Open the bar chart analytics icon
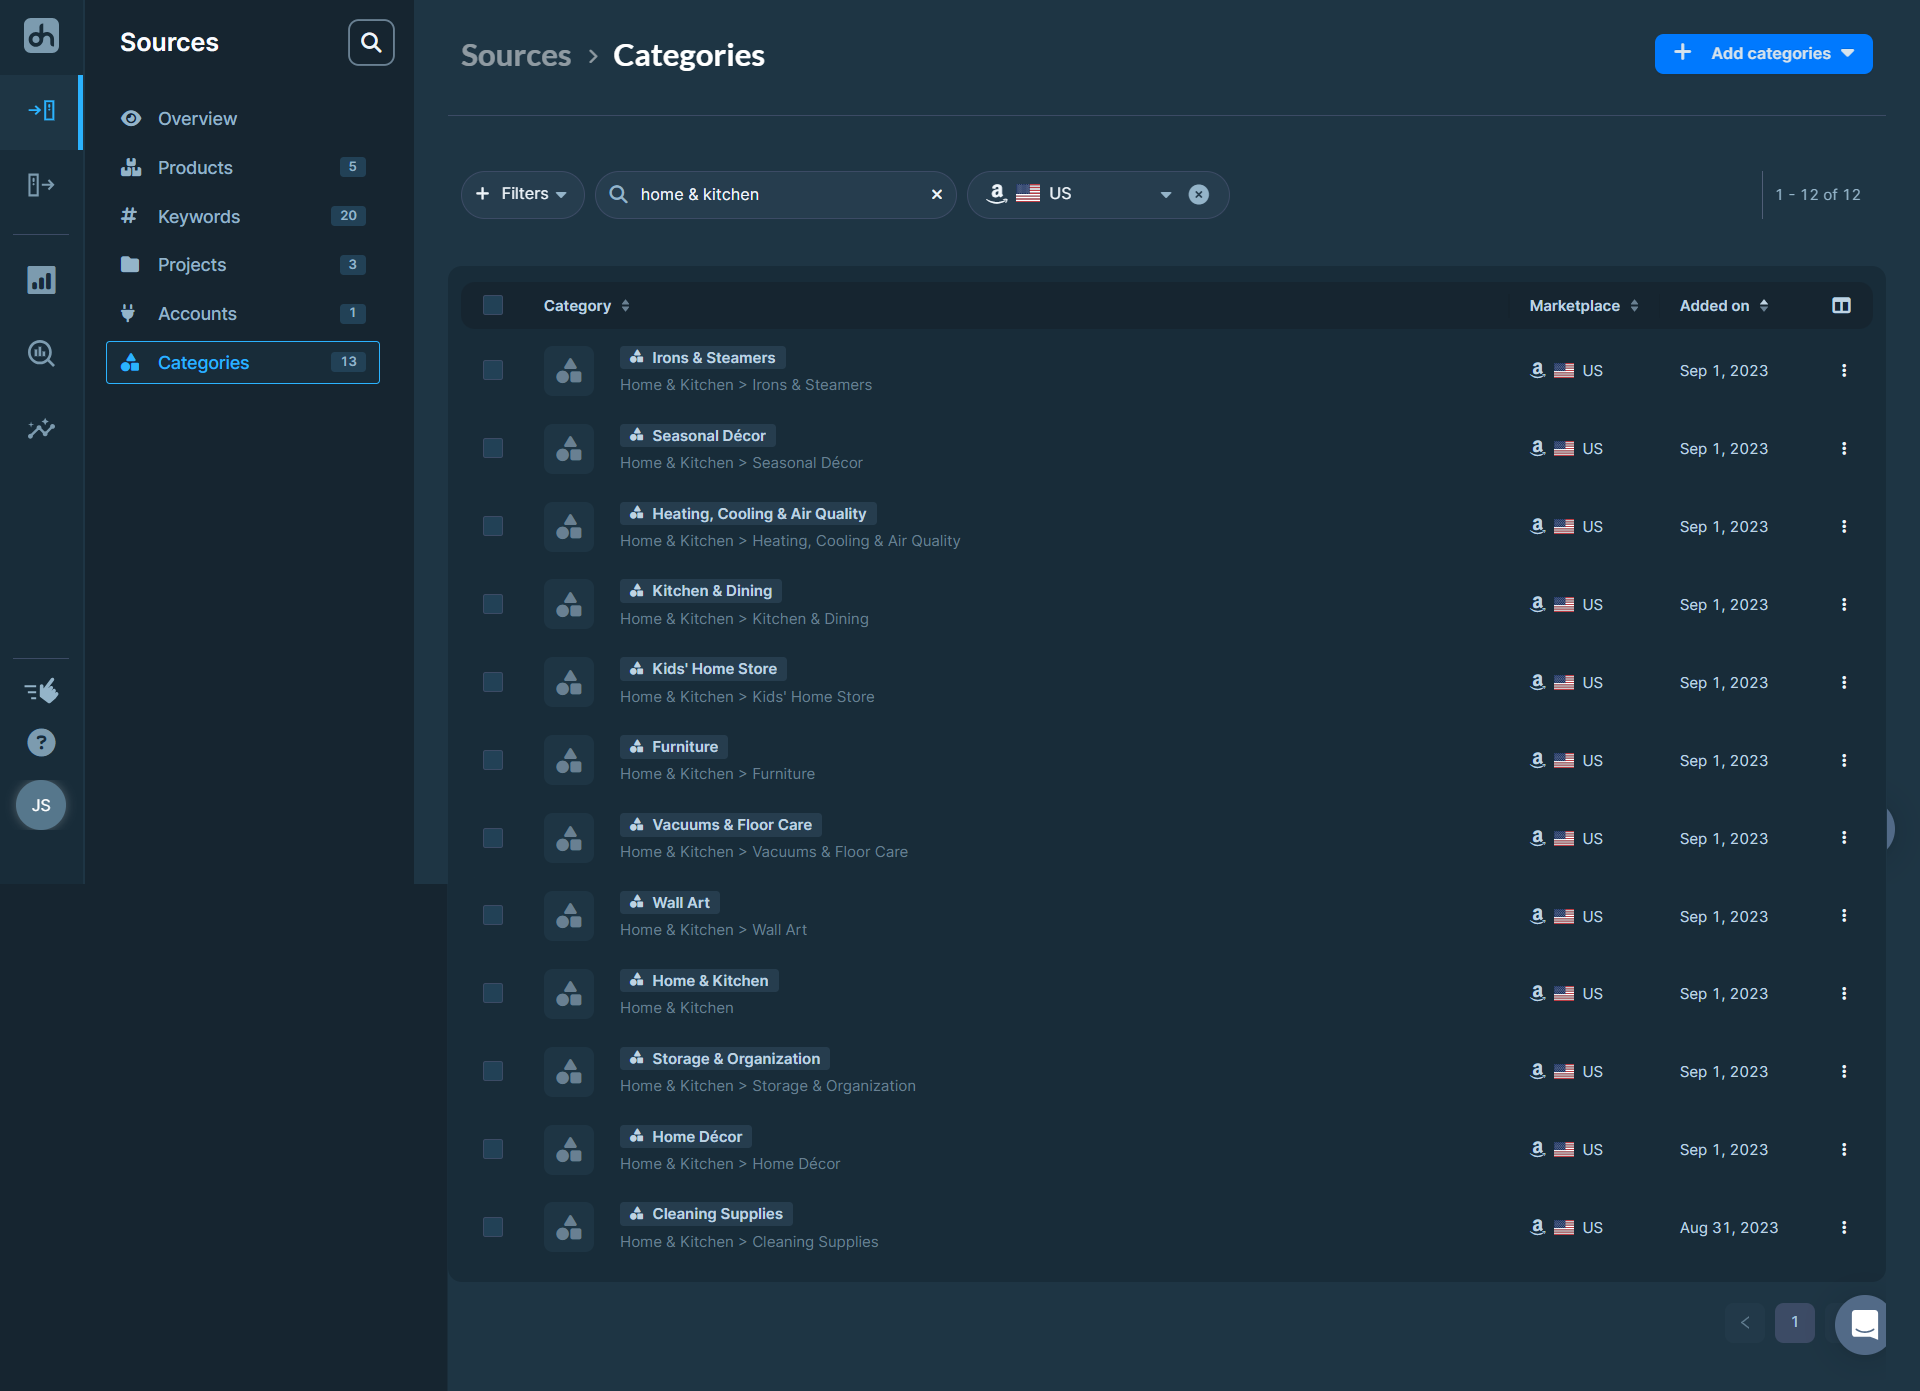1920x1391 pixels. (41, 280)
